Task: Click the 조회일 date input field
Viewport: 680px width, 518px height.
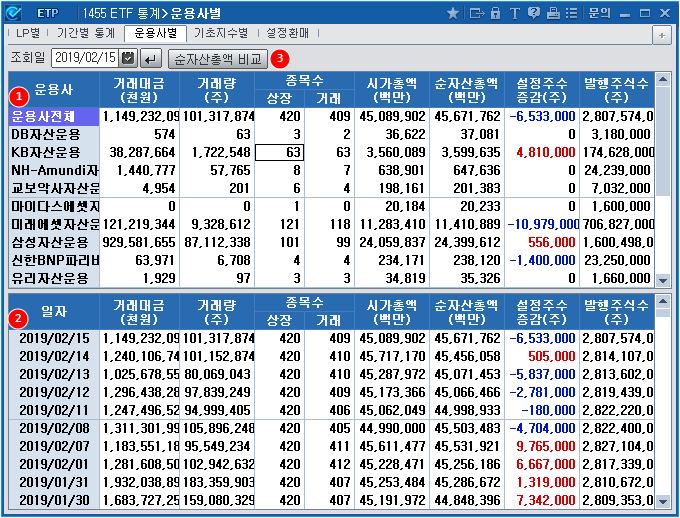Action: [84, 59]
